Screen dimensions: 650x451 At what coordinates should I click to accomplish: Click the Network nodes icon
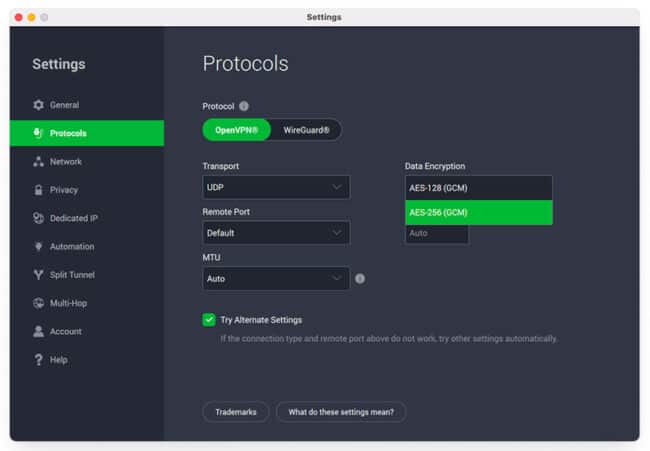(38, 162)
